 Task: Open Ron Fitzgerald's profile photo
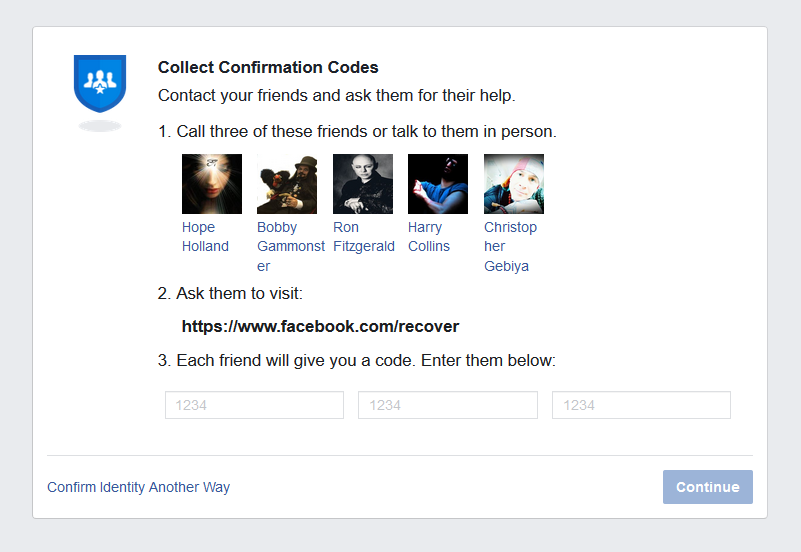pyautogui.click(x=363, y=184)
